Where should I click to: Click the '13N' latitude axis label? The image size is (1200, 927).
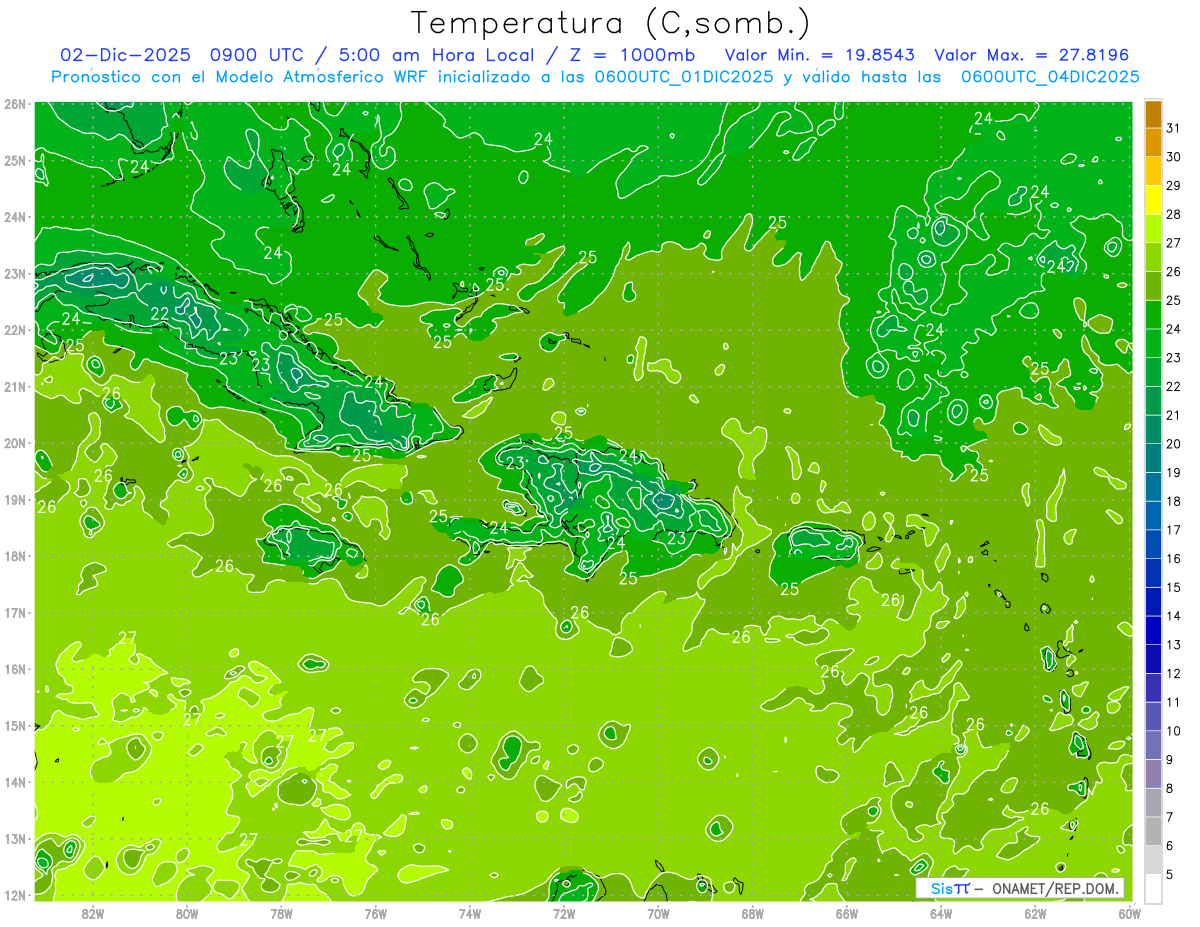click(x=14, y=839)
